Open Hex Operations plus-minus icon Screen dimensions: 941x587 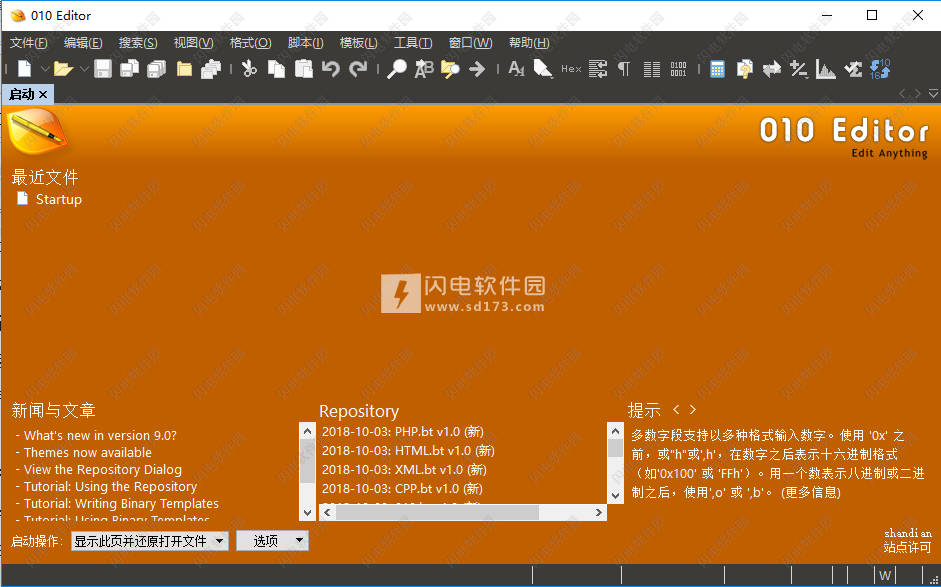pyautogui.click(x=799, y=69)
